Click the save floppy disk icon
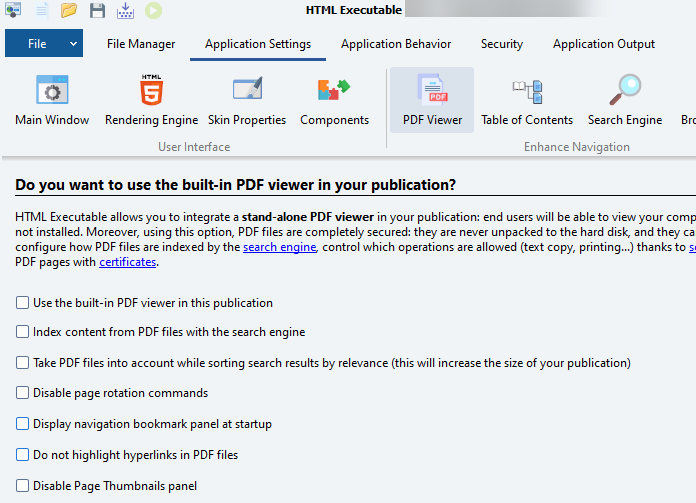Image resolution: width=696 pixels, height=503 pixels. point(97,11)
